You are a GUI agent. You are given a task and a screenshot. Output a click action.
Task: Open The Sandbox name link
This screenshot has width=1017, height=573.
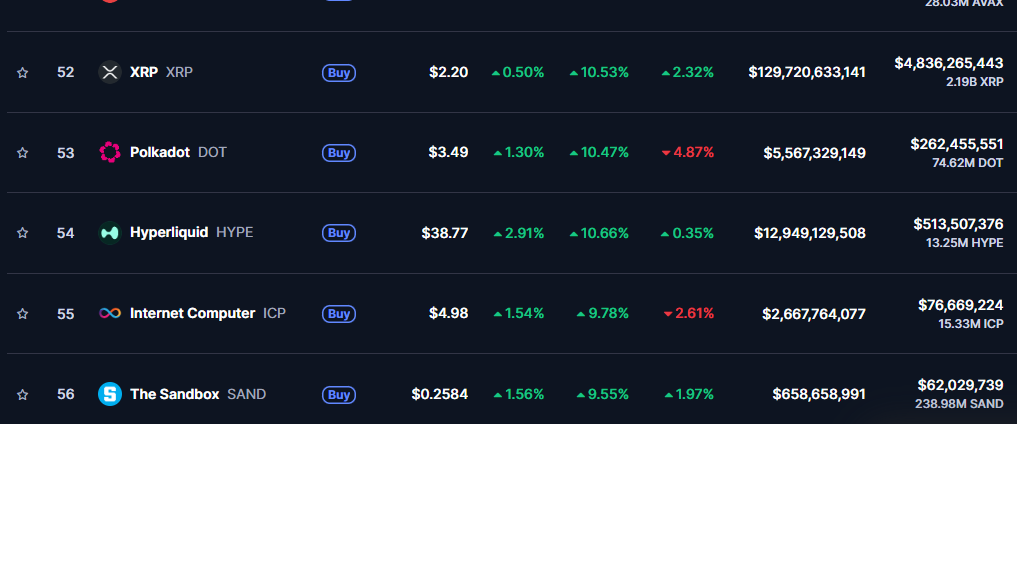coord(174,394)
